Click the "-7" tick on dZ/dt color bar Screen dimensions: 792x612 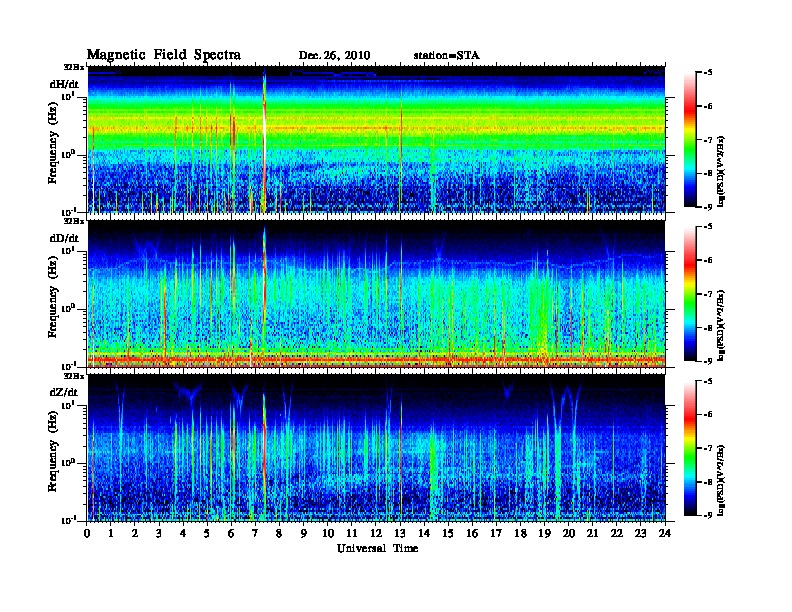tap(708, 448)
